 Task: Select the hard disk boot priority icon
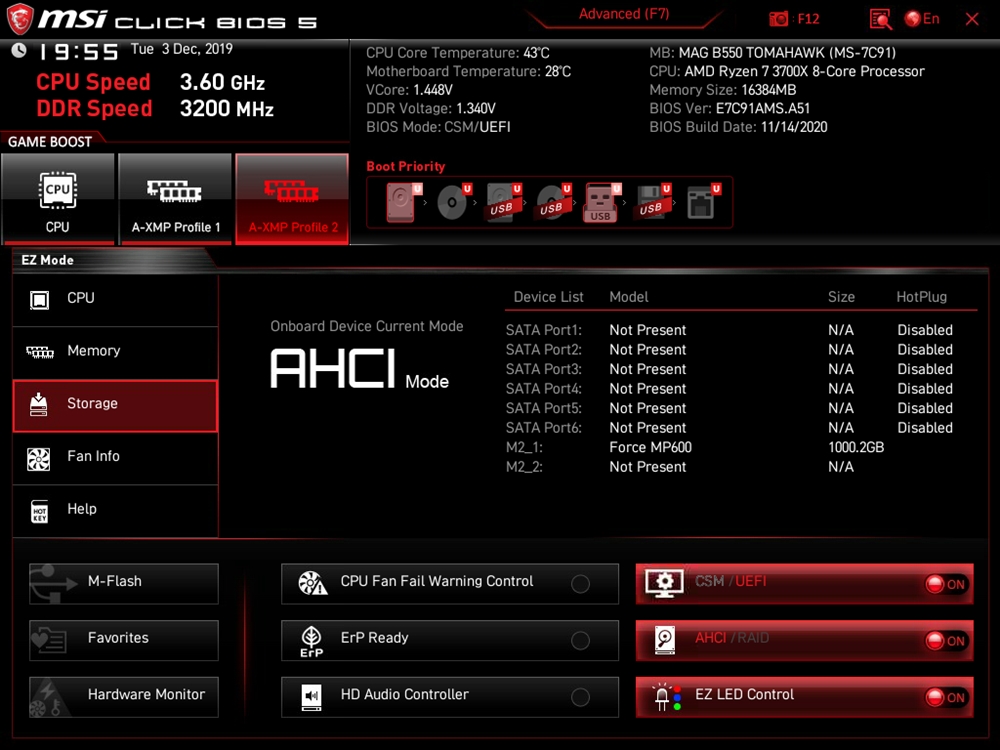[404, 202]
